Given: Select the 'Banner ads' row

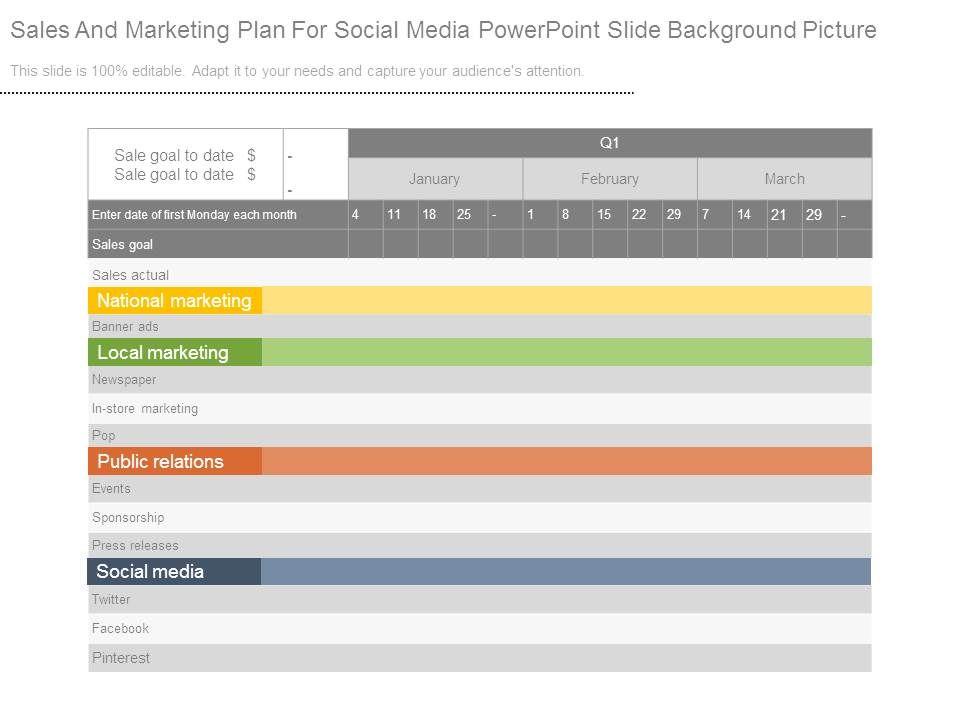Looking at the screenshot, I should click(x=480, y=326).
